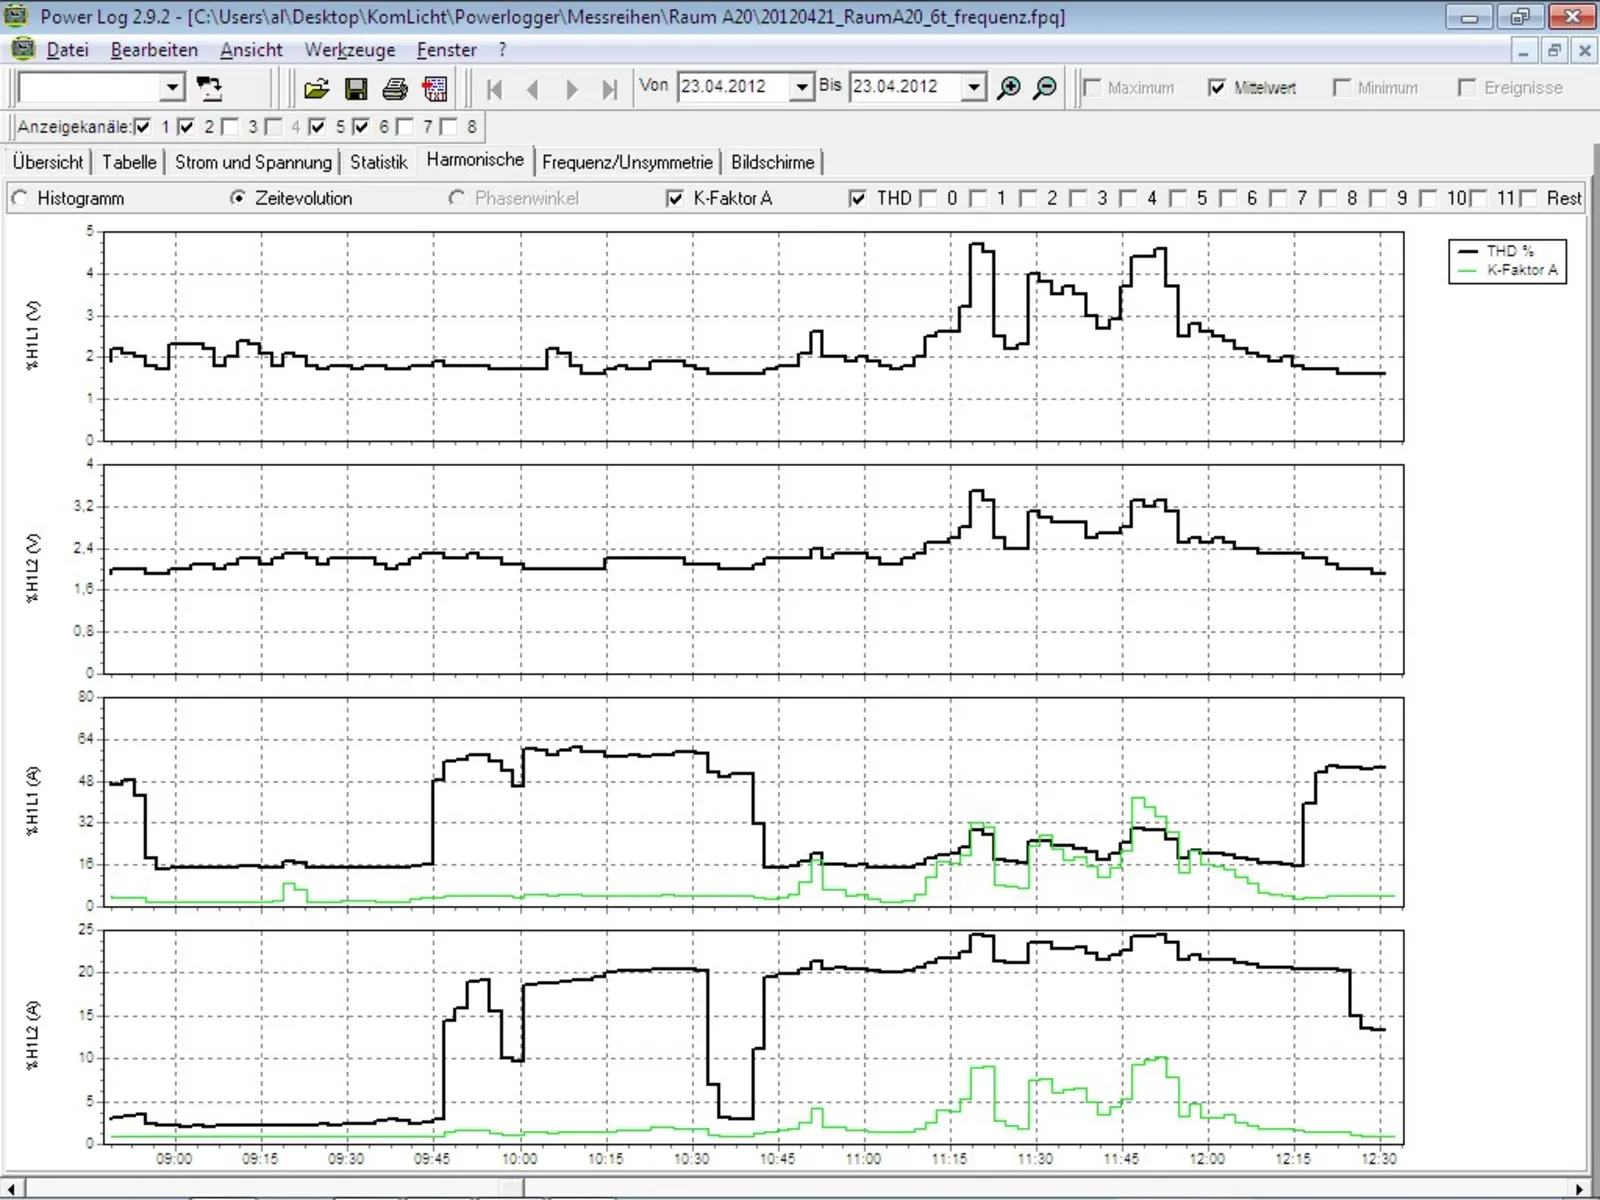Save the file using floppy disk icon
The width and height of the screenshot is (1600, 1200).
(355, 89)
